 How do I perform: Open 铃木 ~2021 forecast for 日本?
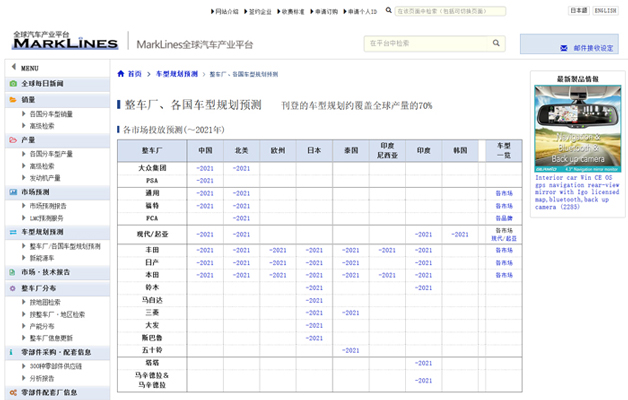point(314,288)
